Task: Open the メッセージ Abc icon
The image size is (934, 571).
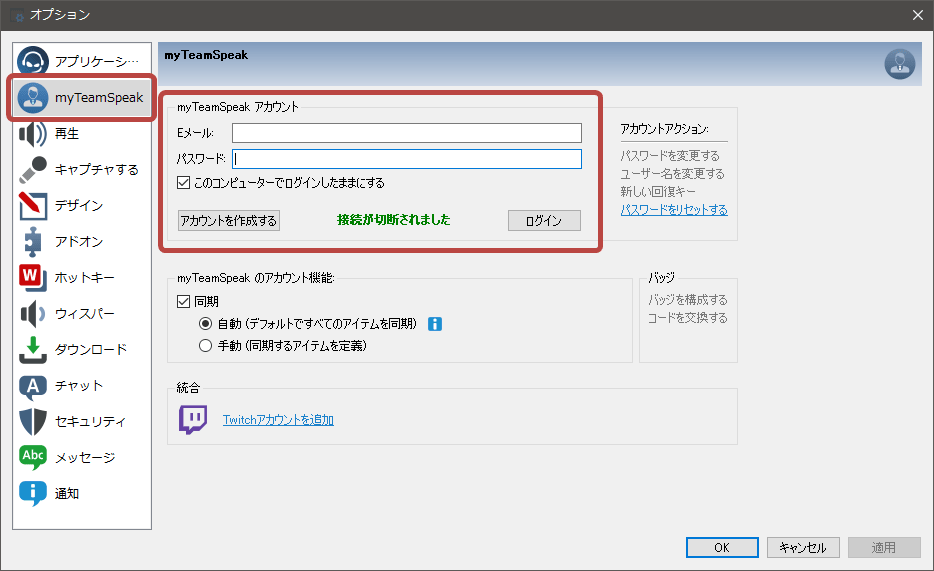Action: [33, 457]
